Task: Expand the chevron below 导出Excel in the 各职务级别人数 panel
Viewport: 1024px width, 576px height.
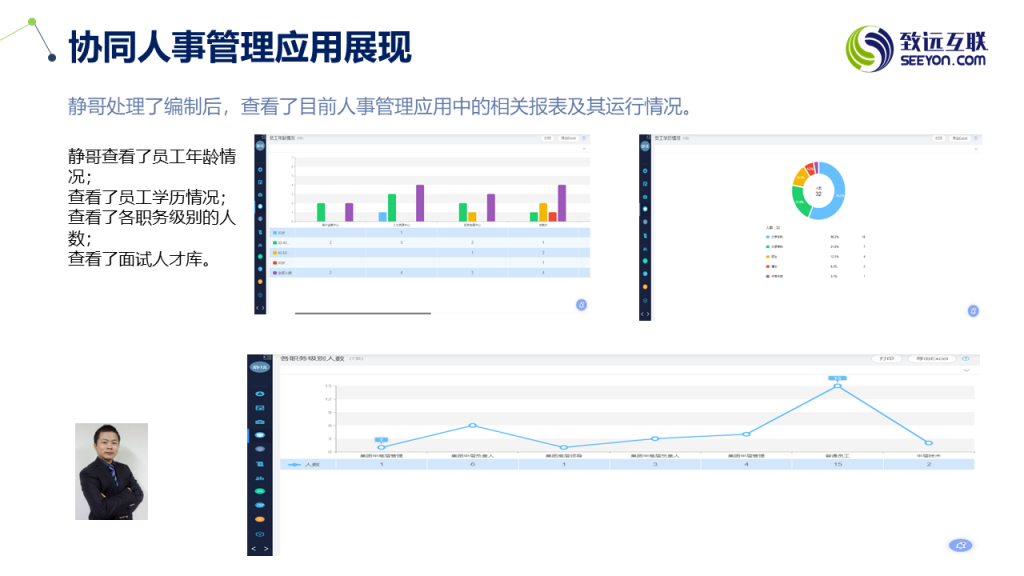Action: [x=966, y=370]
